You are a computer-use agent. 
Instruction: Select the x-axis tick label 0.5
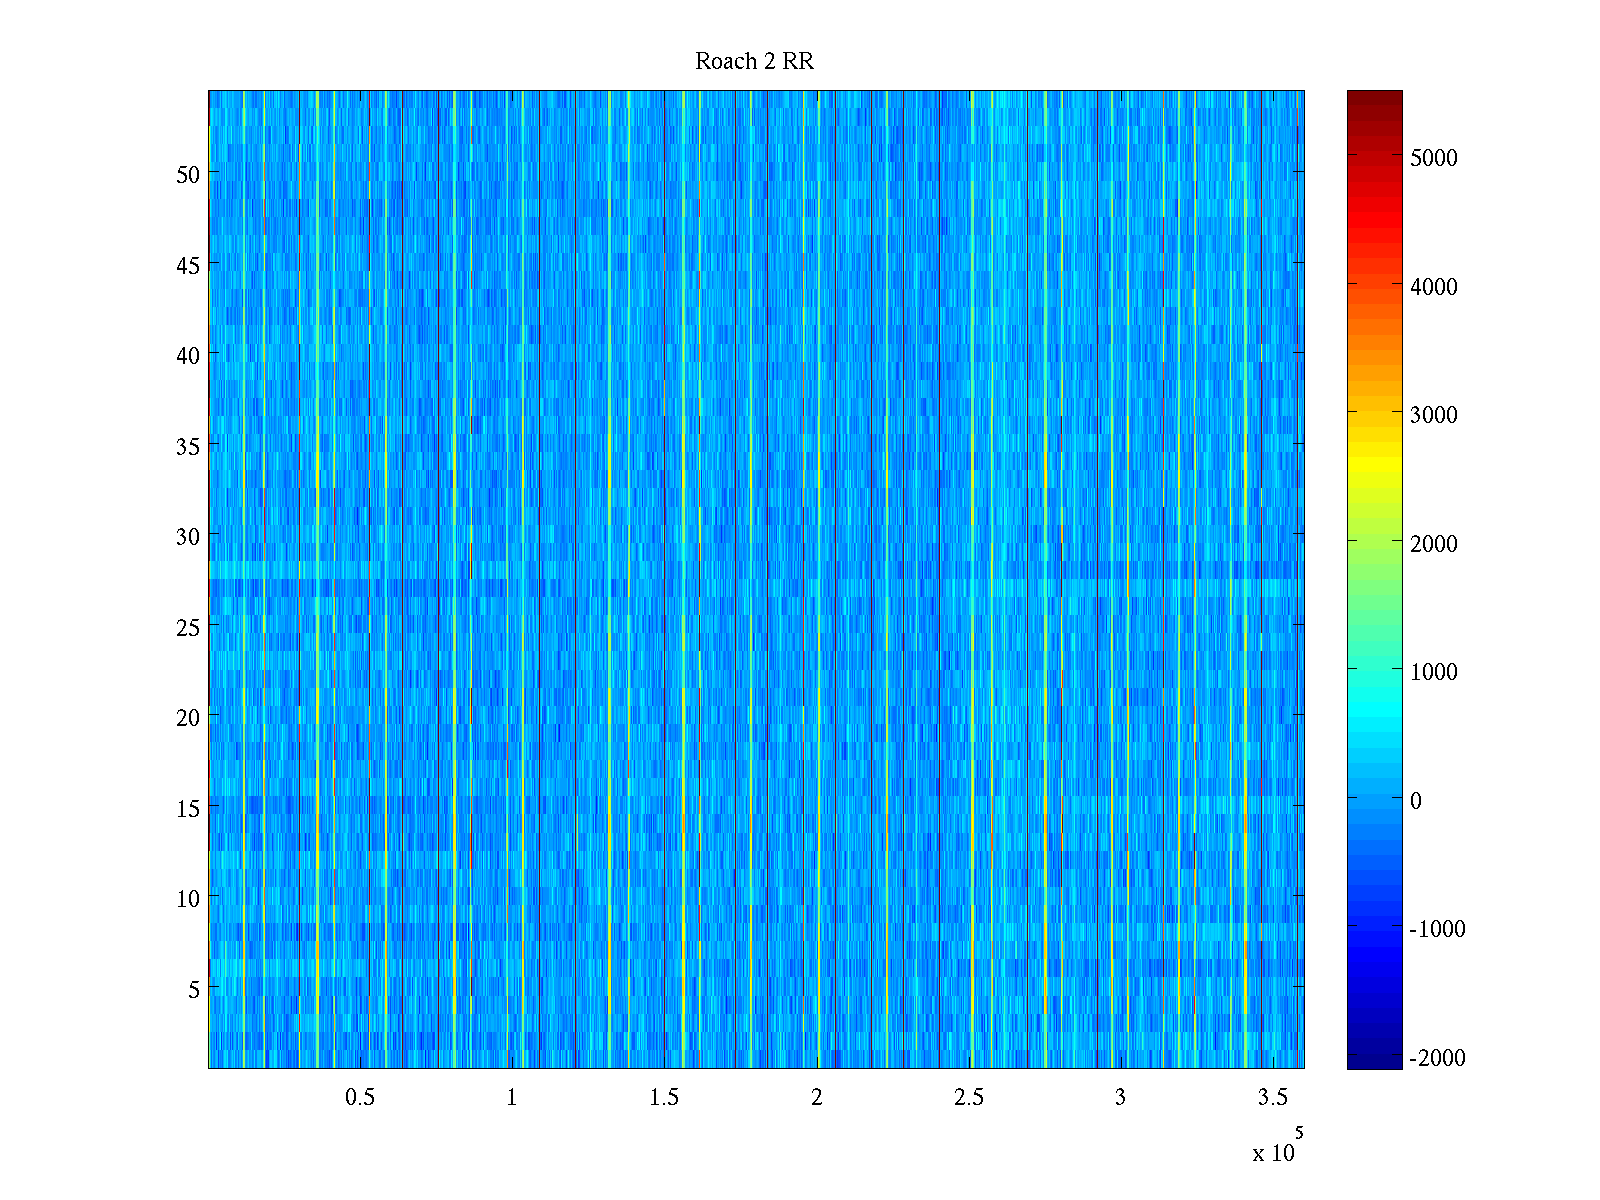coord(360,1098)
